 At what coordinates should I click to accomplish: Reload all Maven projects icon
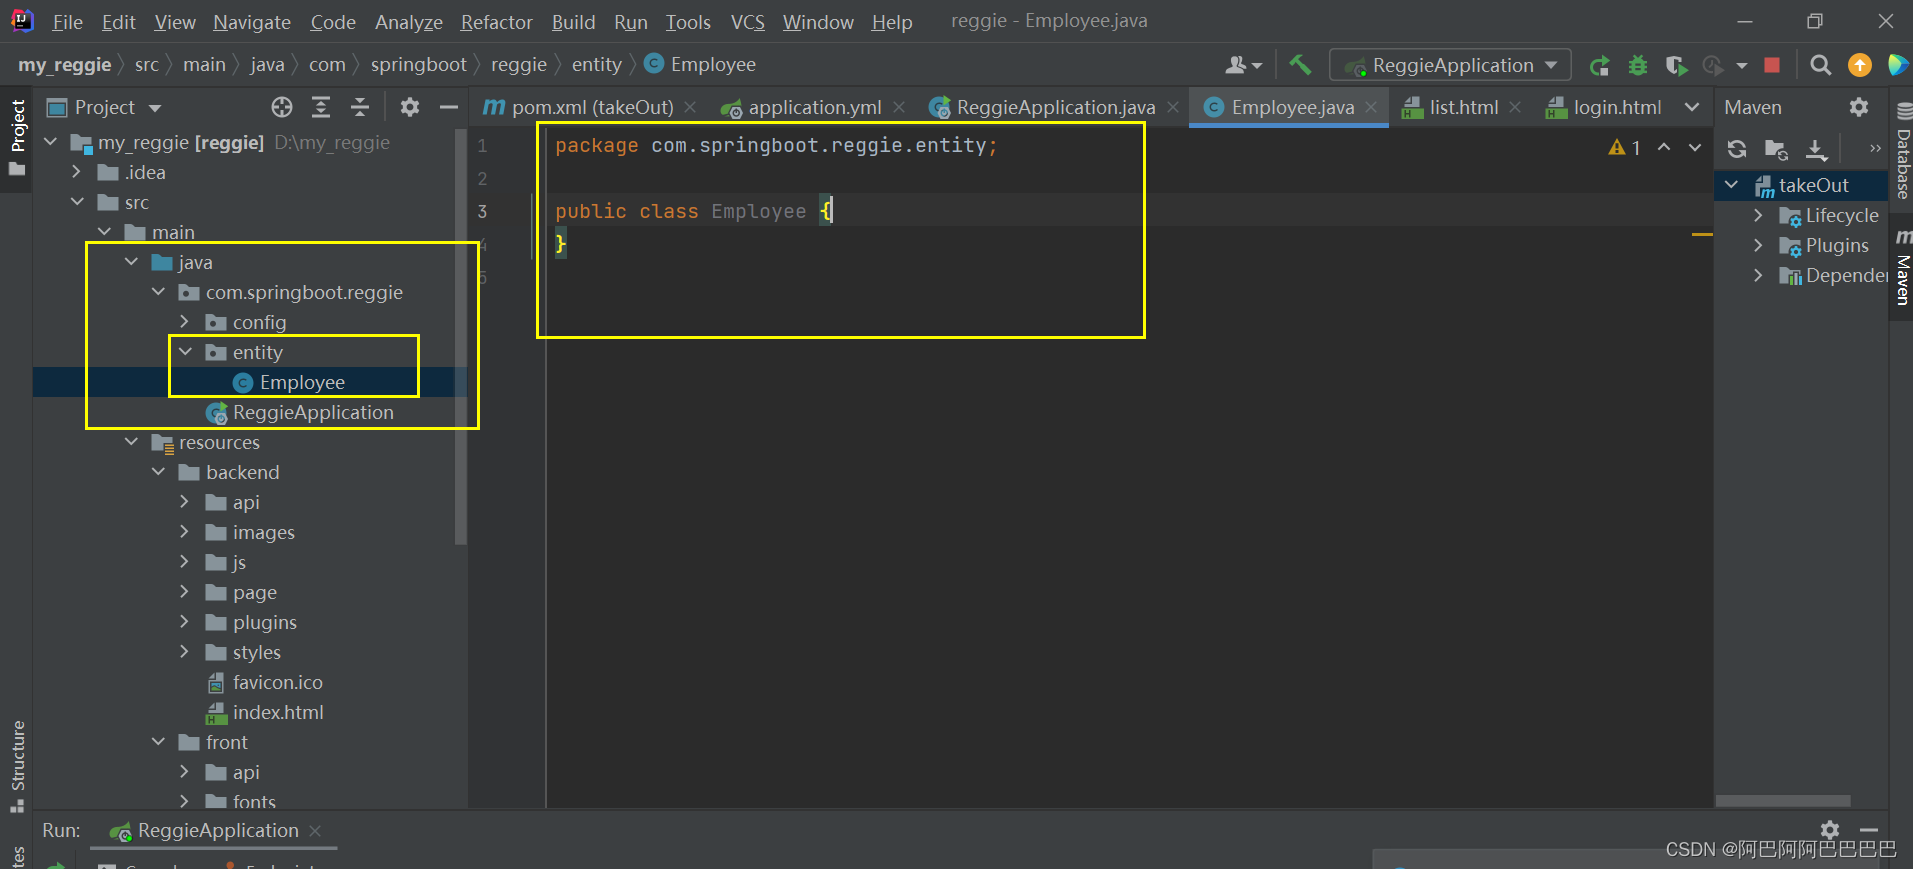[1737, 149]
